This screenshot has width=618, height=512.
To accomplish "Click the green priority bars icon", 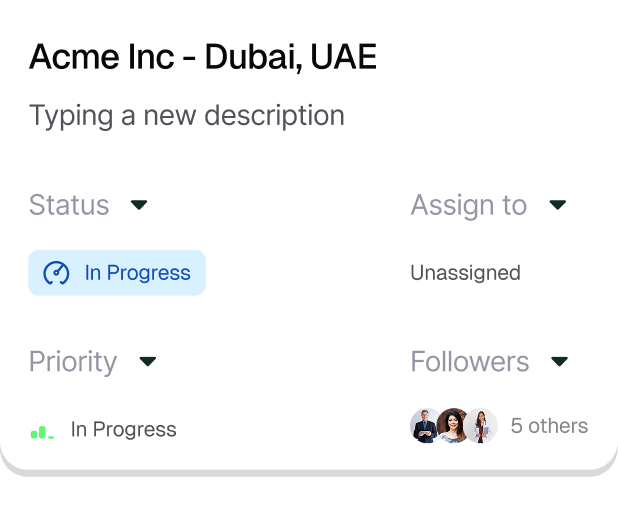I will pyautogui.click(x=41, y=432).
